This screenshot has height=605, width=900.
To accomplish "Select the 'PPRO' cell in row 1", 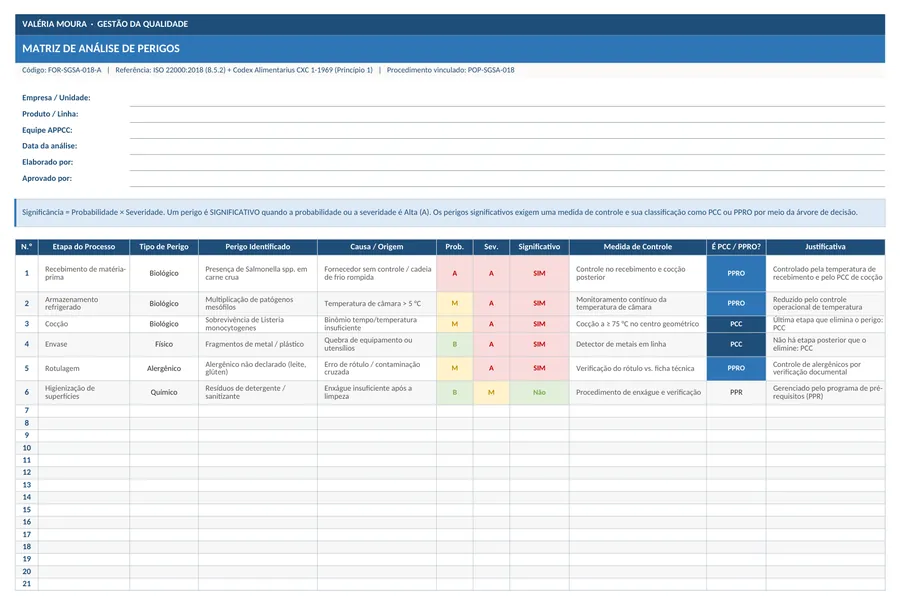I will 736,273.
